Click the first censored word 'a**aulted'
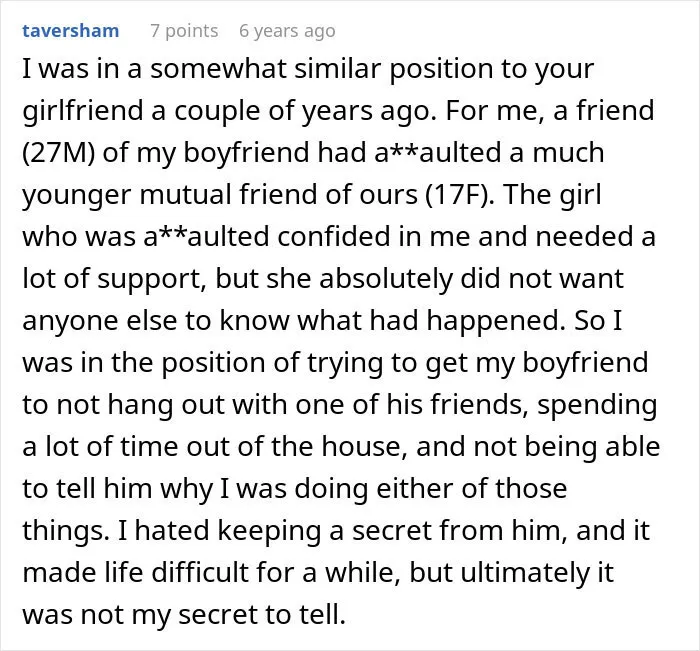The height and width of the screenshot is (651, 700). [x=438, y=153]
